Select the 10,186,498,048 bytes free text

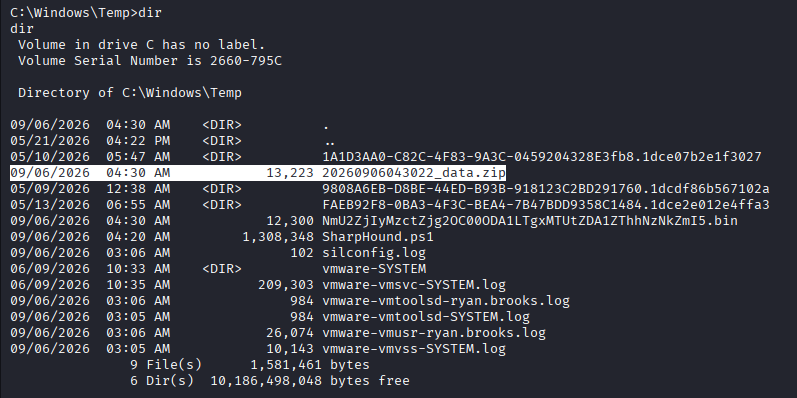[310, 380]
